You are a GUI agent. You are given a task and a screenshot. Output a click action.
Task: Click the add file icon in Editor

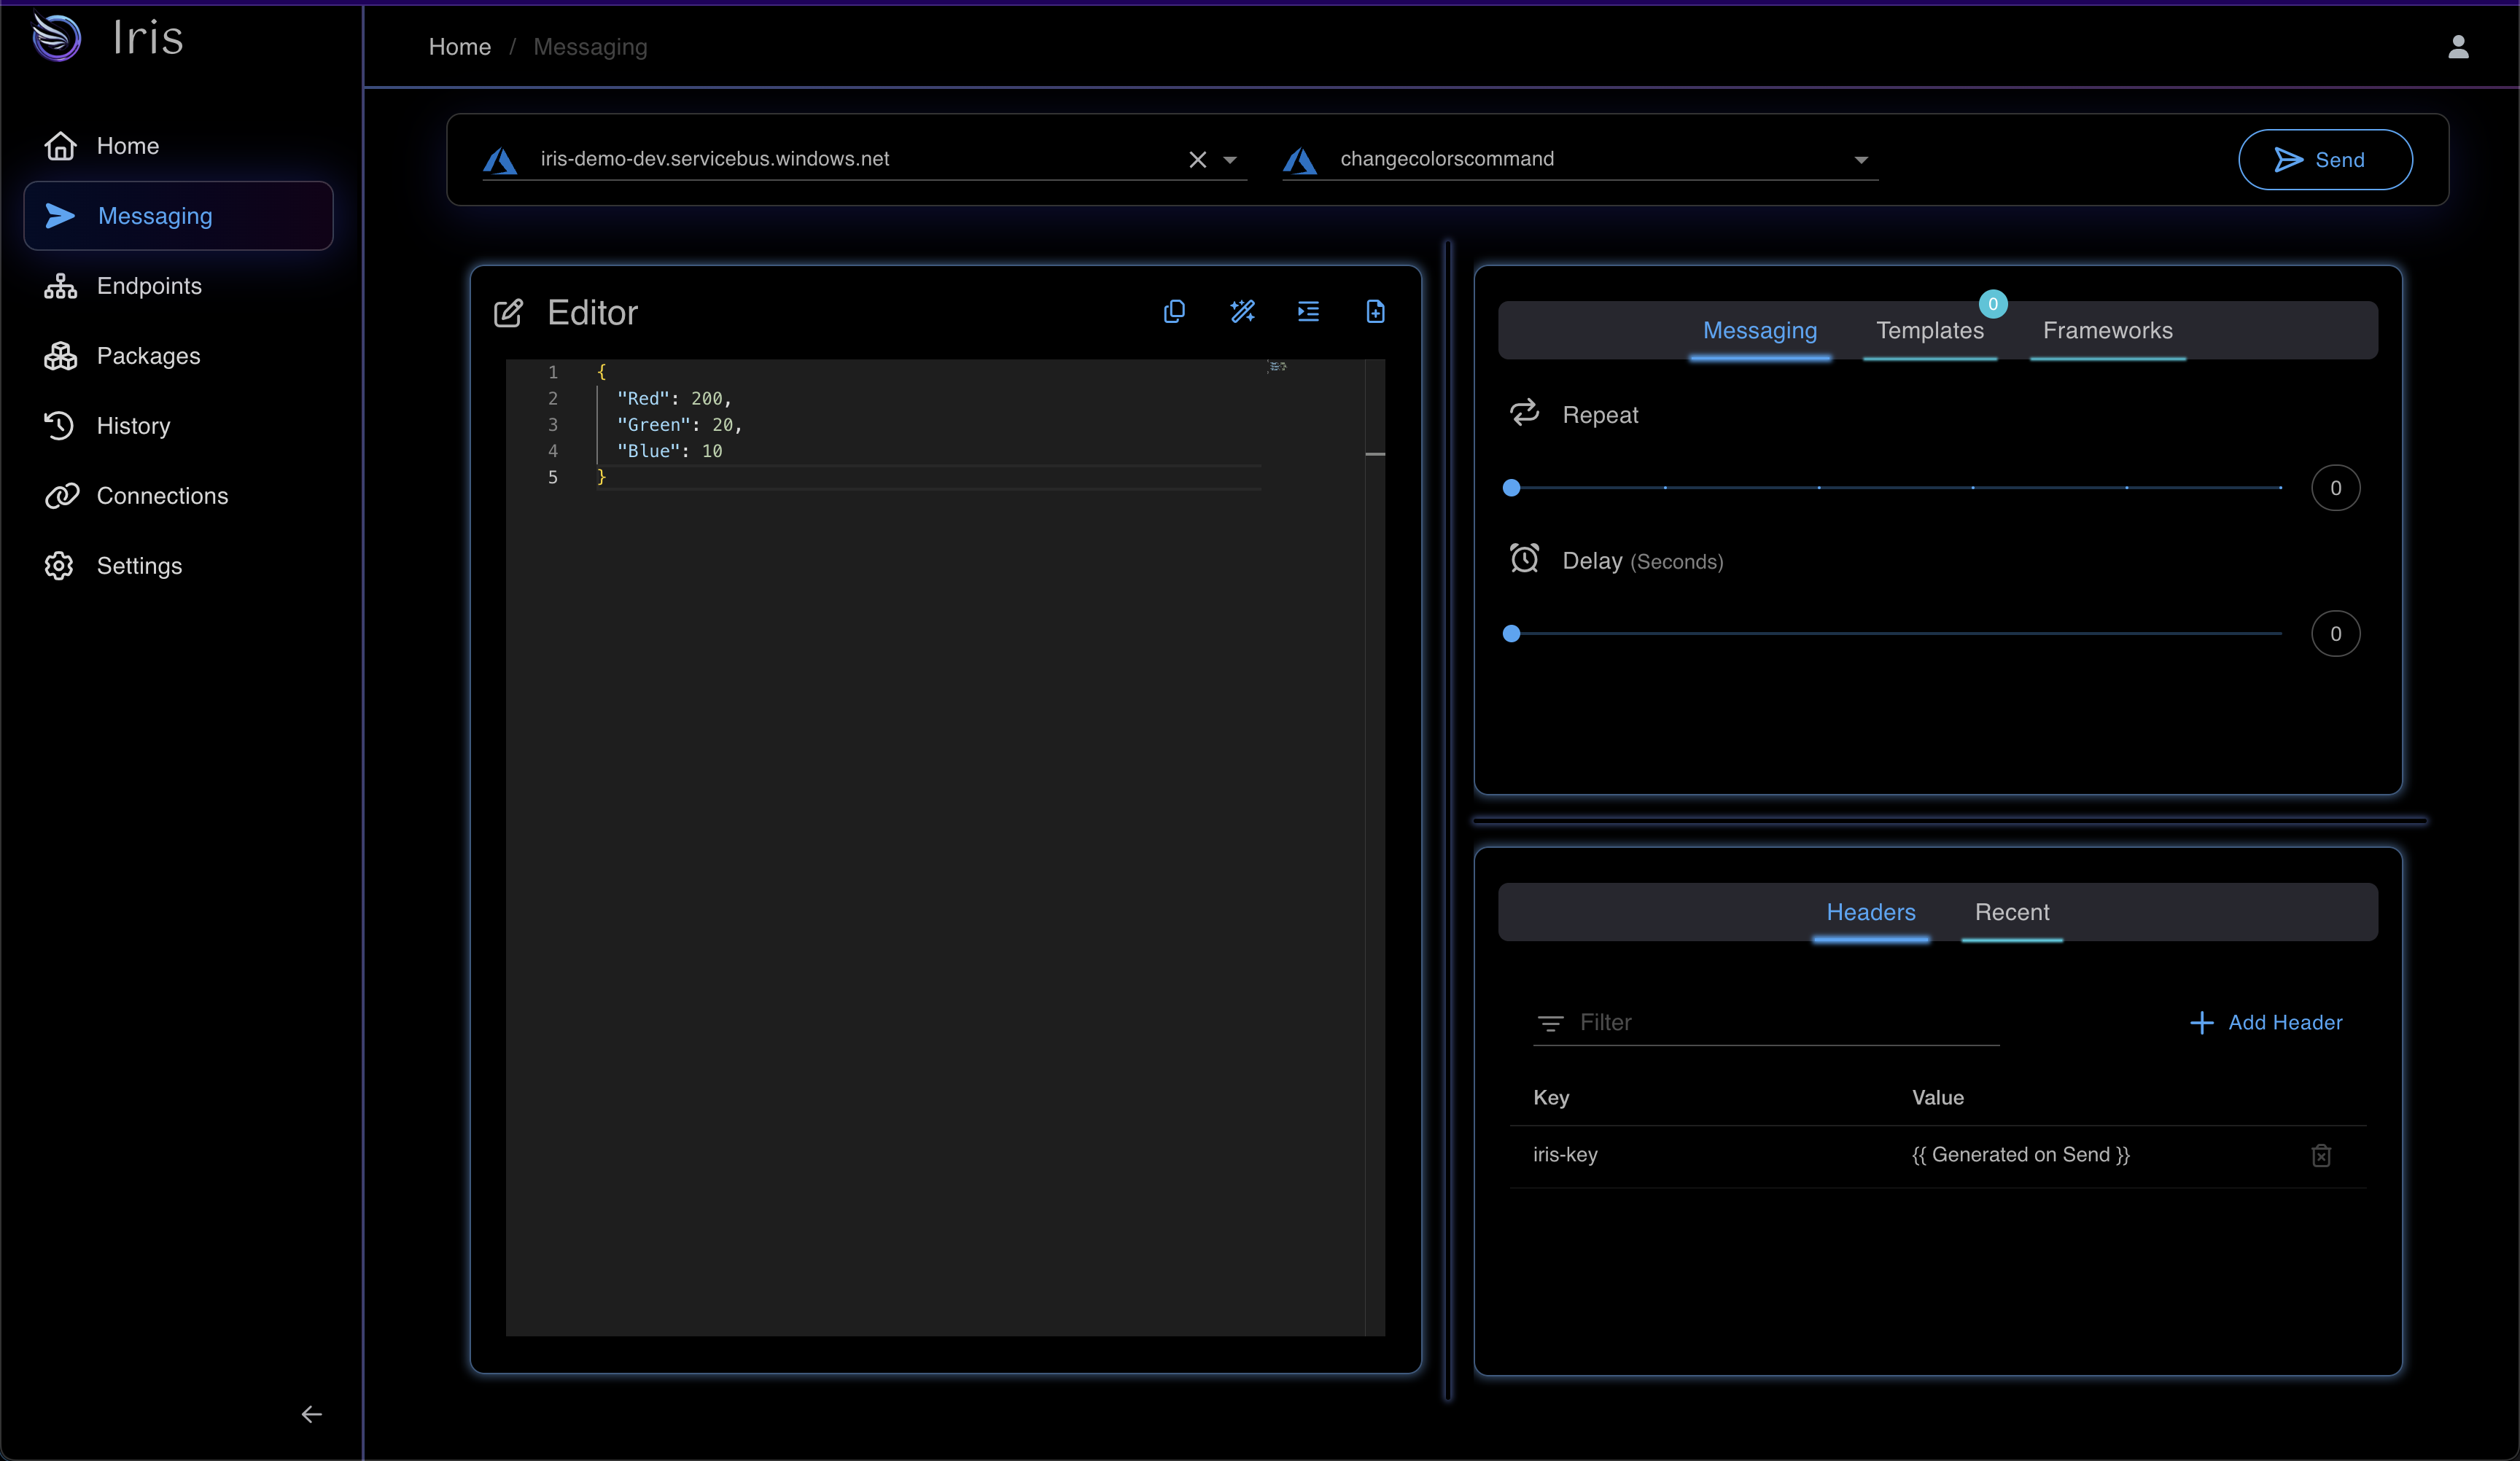coord(1375,312)
